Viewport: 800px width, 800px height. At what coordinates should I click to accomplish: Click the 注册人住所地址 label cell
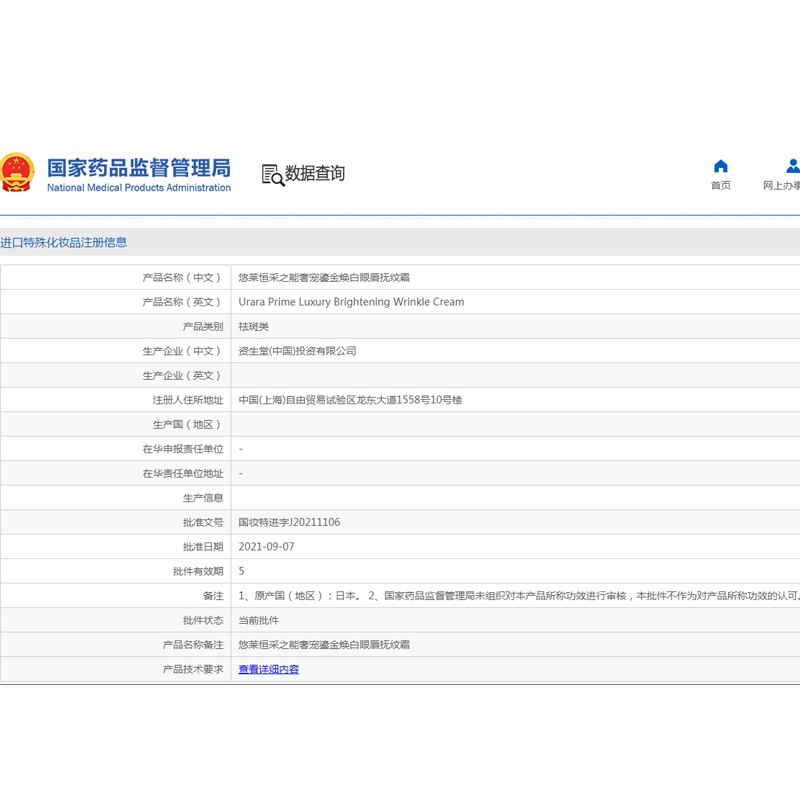click(116, 400)
